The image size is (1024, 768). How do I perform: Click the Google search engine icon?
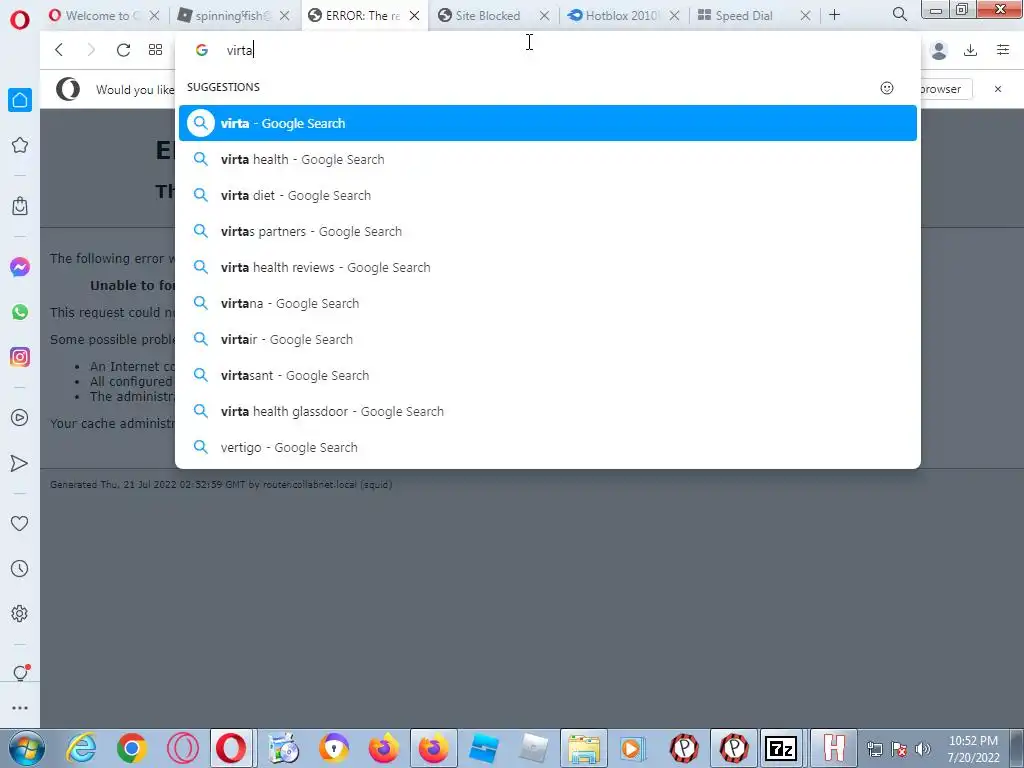[202, 50]
